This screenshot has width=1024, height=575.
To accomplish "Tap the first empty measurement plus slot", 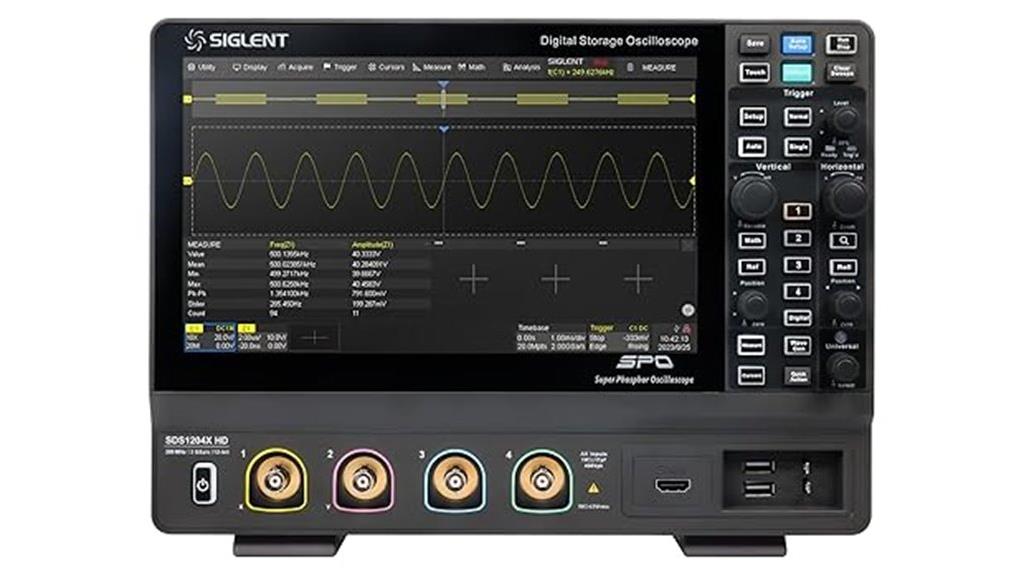I will coord(473,280).
